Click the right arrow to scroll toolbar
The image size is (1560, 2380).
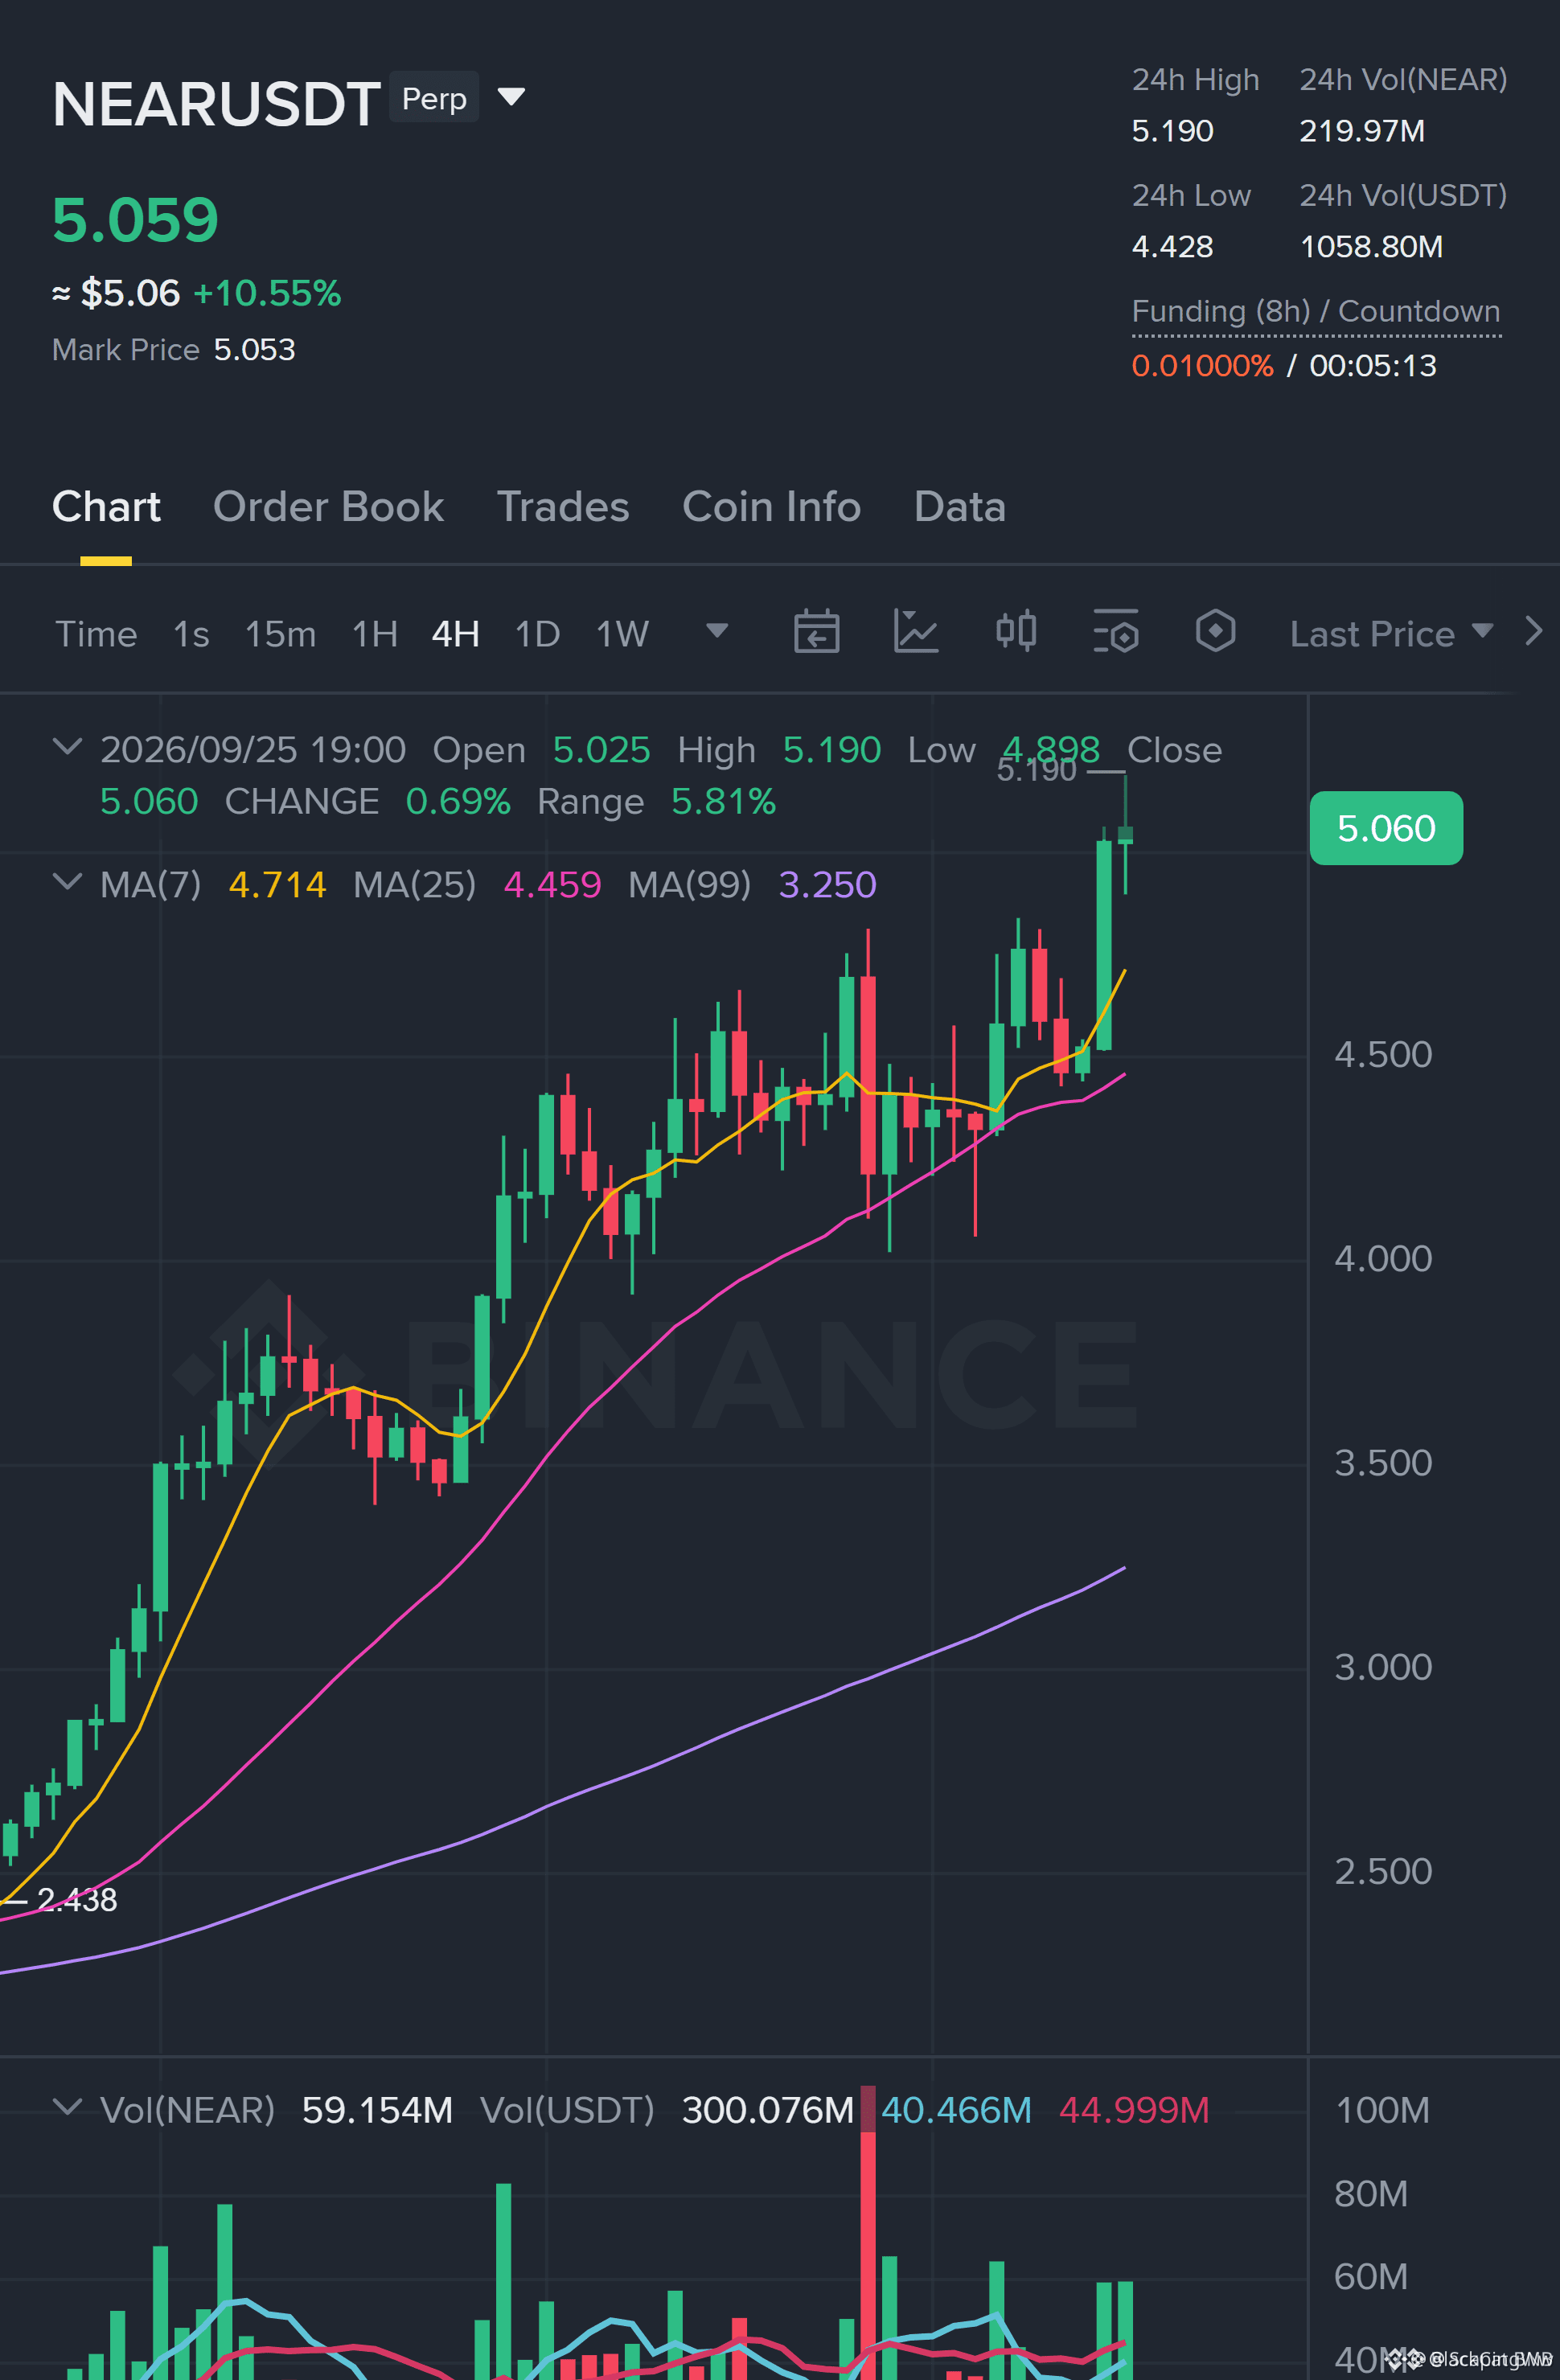(x=1533, y=631)
